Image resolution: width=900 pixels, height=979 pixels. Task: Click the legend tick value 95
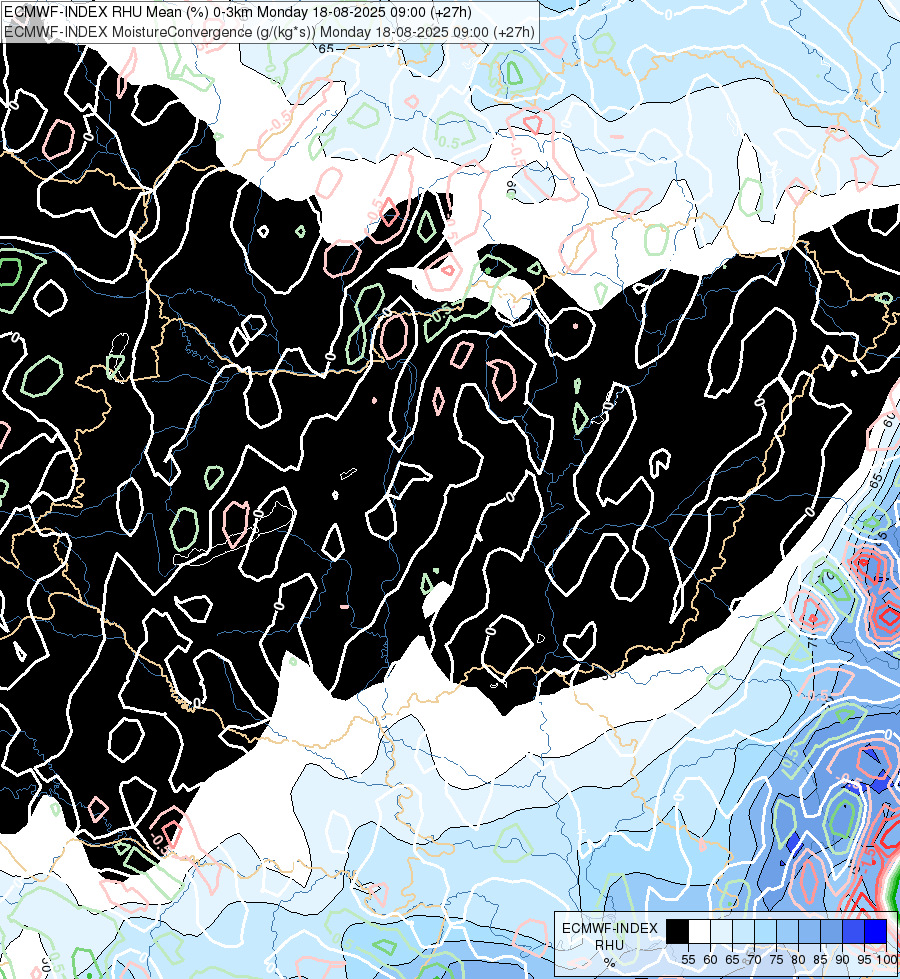864,960
